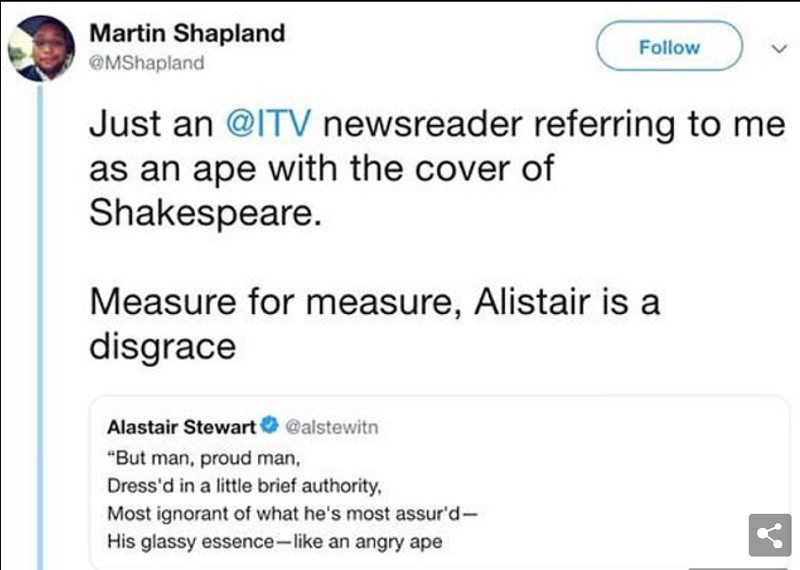Image resolution: width=800 pixels, height=570 pixels.
Task: Select the @alstewitn handle
Action: pyautogui.click(x=332, y=427)
